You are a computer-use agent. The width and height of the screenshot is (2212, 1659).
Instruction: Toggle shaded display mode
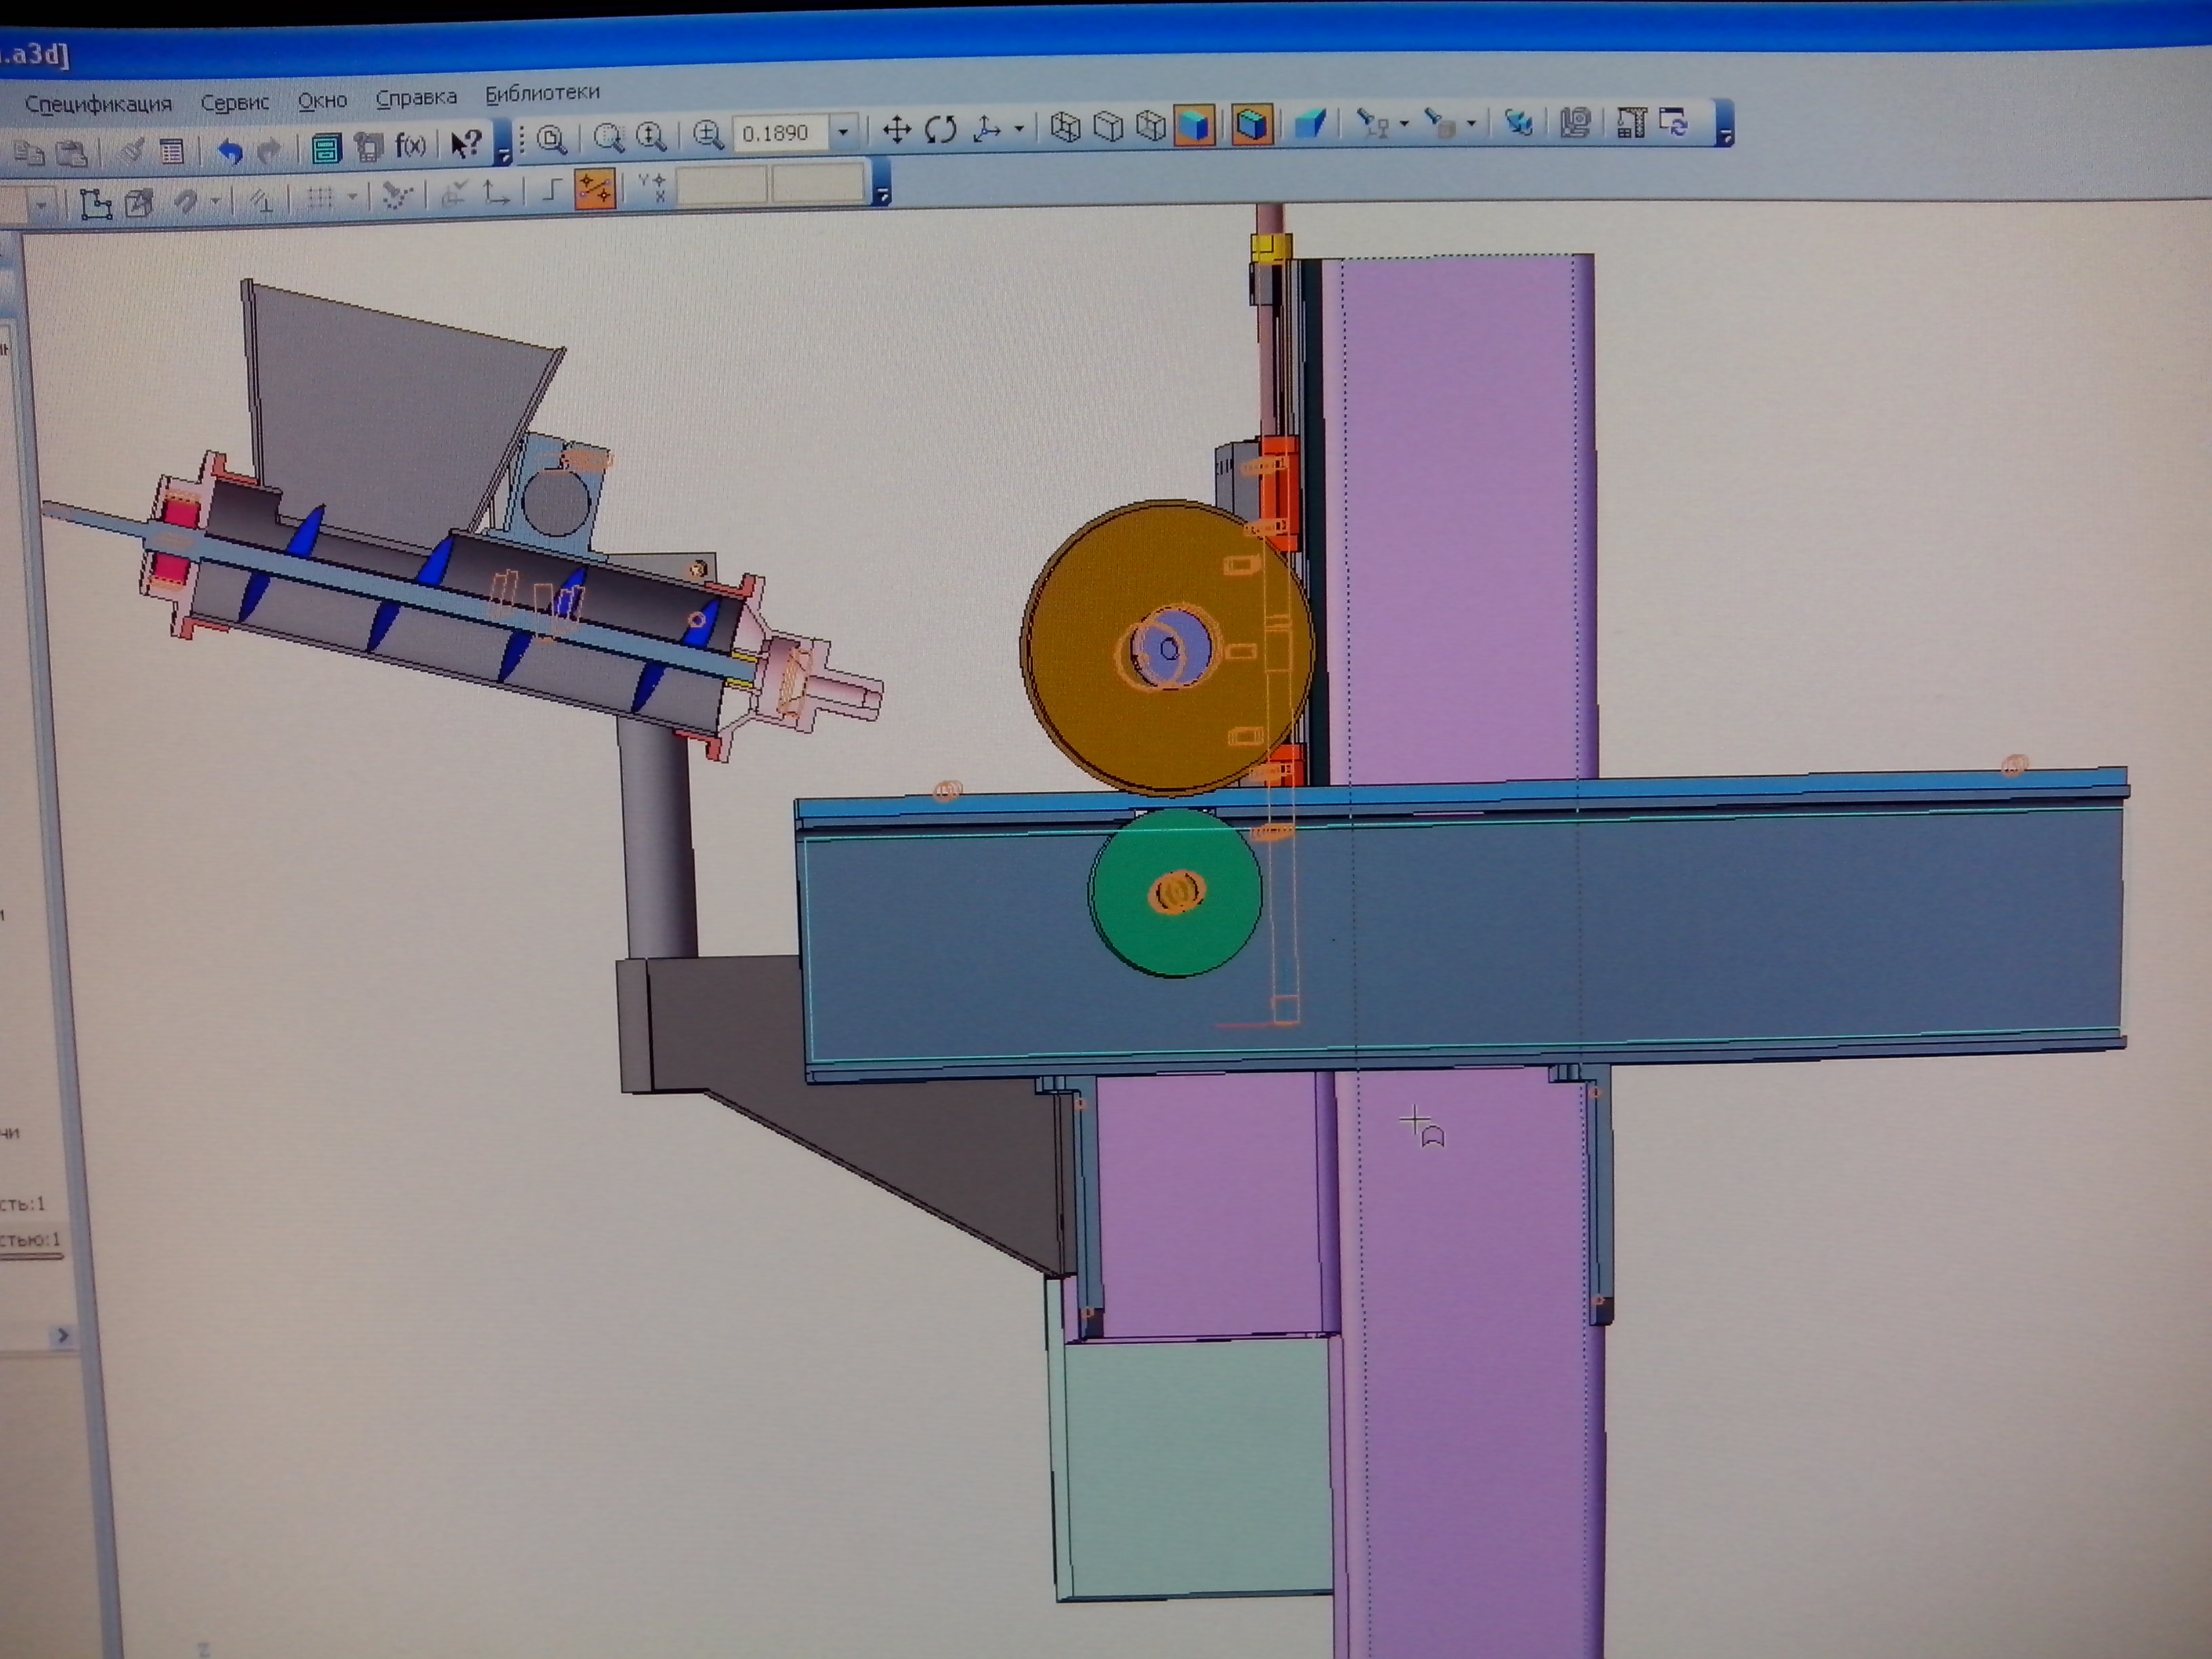1194,126
